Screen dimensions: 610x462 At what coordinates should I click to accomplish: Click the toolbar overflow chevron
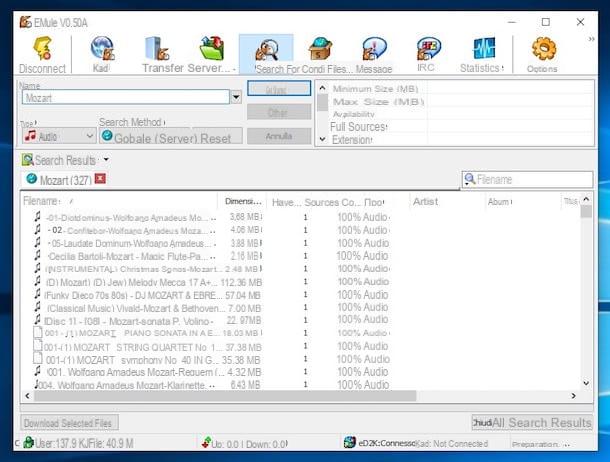coord(591,39)
